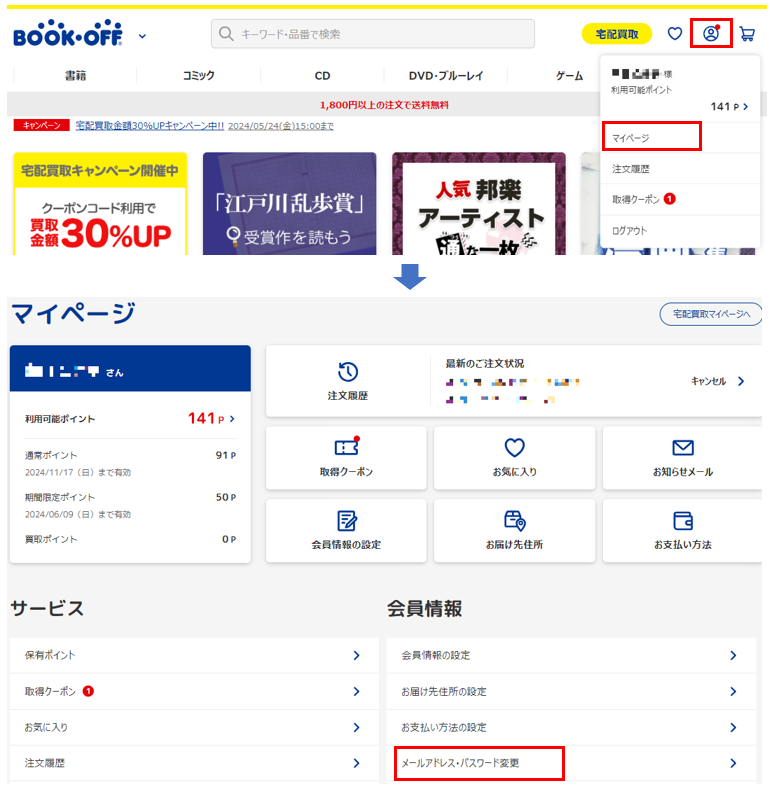Open the shopping cart icon

pyautogui.click(x=747, y=34)
